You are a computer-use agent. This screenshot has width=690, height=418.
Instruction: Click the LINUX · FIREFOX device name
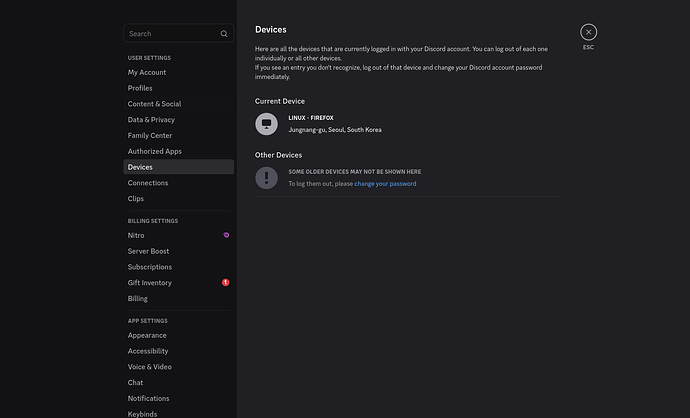pos(311,118)
